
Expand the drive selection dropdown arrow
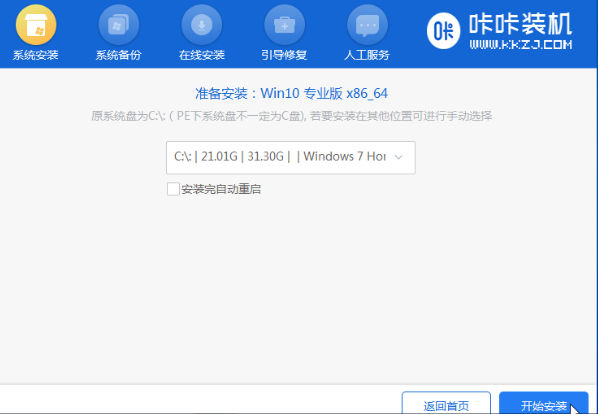point(399,157)
